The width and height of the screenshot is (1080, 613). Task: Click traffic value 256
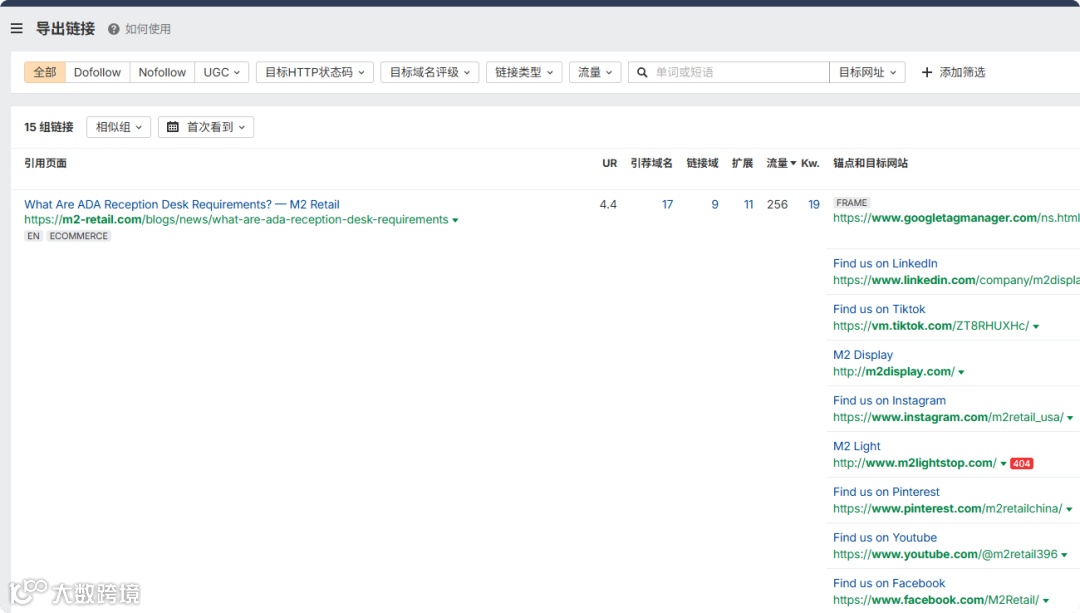click(777, 205)
